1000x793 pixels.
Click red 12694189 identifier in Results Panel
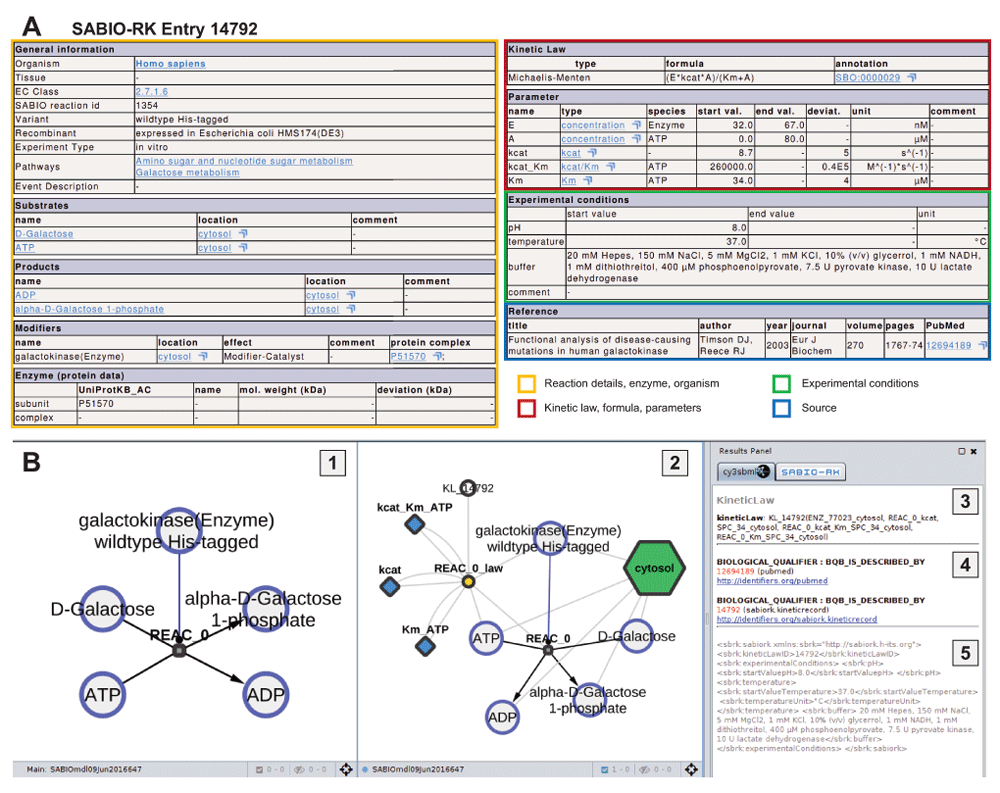pos(735,572)
